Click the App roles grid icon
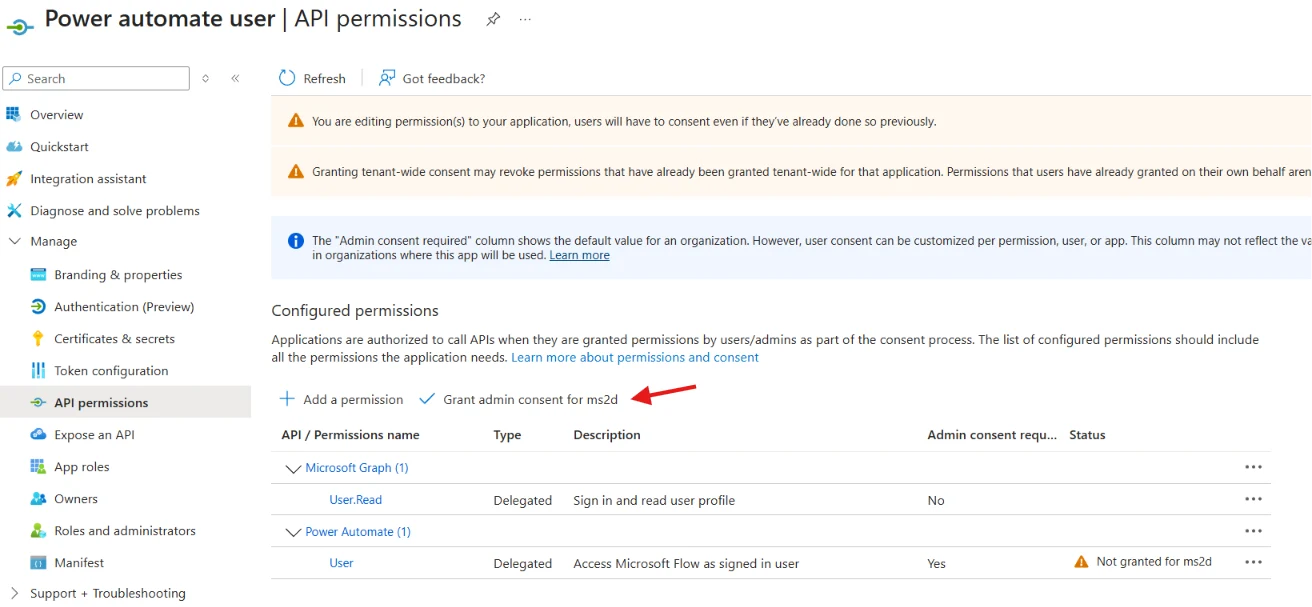The width and height of the screenshot is (1312, 607). click(x=38, y=466)
